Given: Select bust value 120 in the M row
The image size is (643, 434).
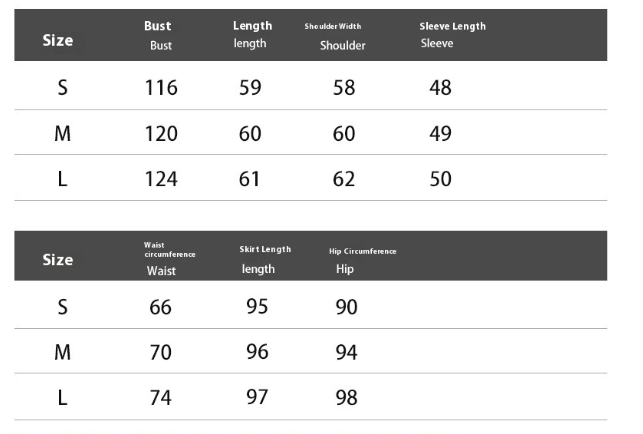Looking at the screenshot, I should pyautogui.click(x=160, y=134).
